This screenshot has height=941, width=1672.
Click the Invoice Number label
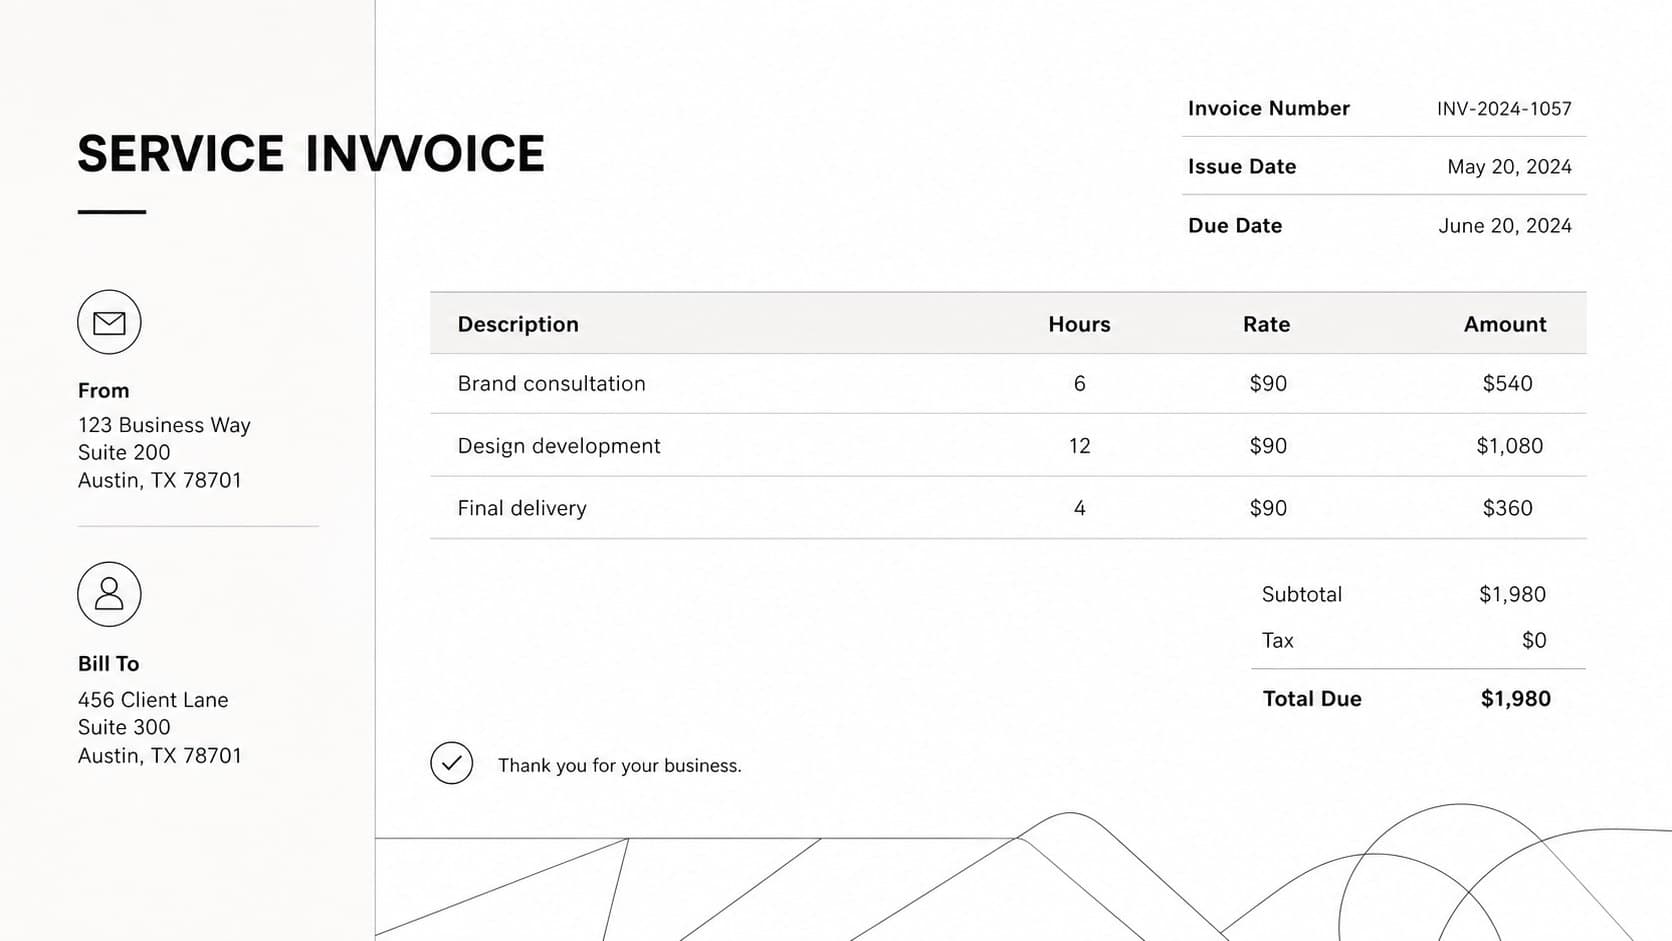point(1268,108)
